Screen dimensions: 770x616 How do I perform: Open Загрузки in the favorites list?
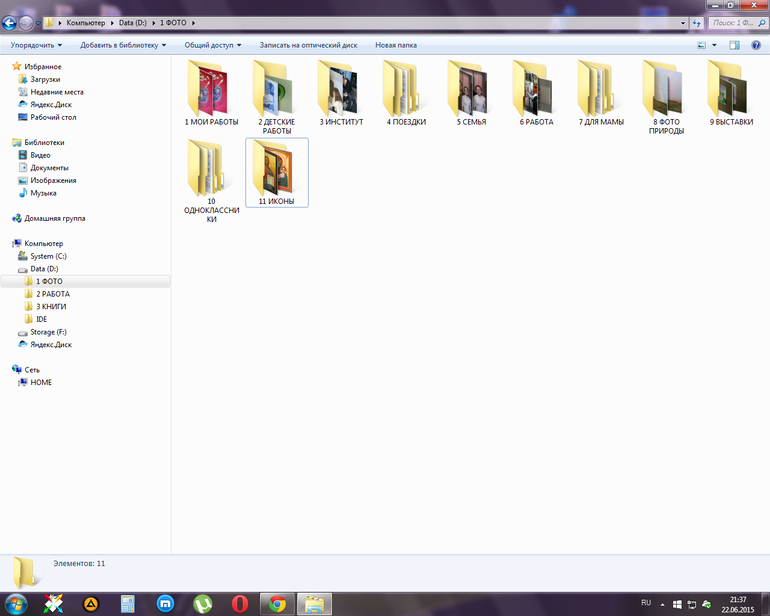click(x=45, y=79)
